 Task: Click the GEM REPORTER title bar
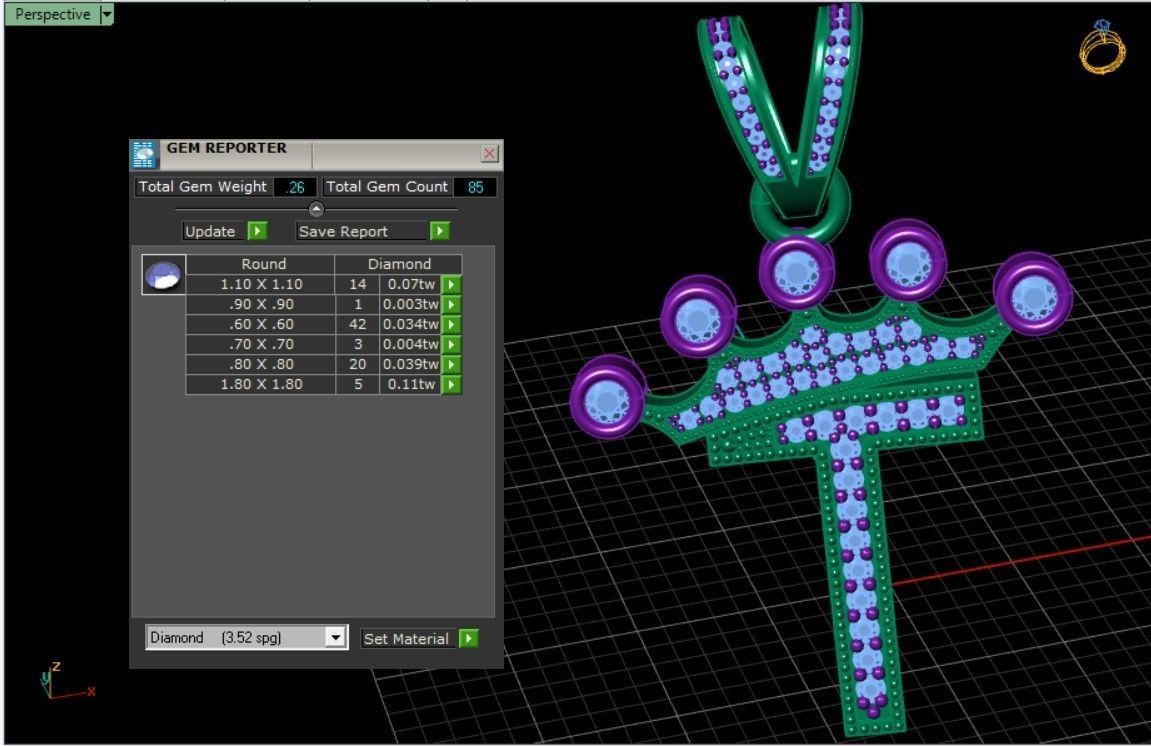coord(316,153)
